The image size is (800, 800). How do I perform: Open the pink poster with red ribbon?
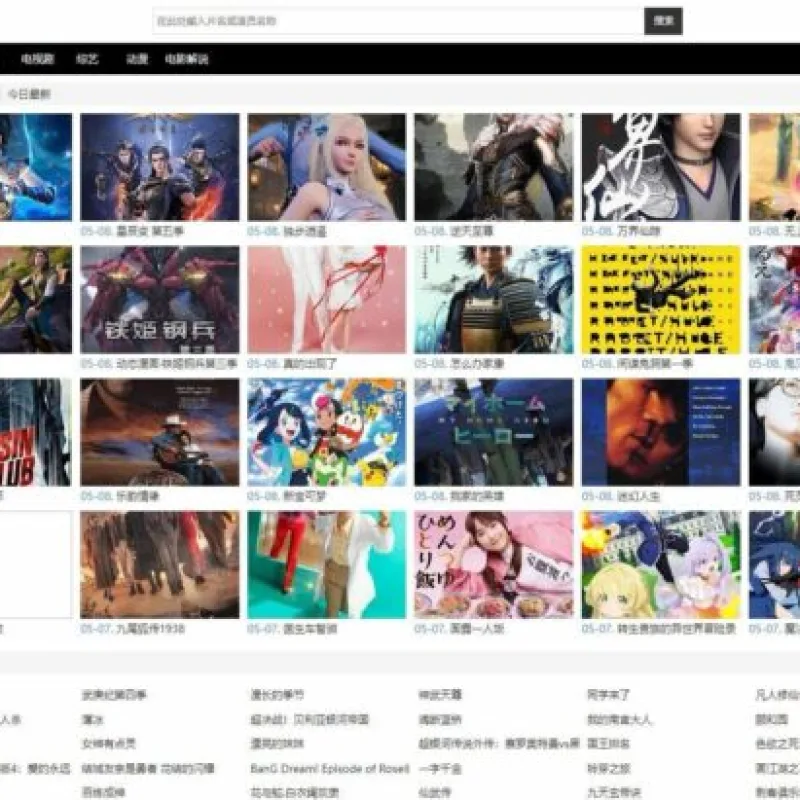[327, 299]
